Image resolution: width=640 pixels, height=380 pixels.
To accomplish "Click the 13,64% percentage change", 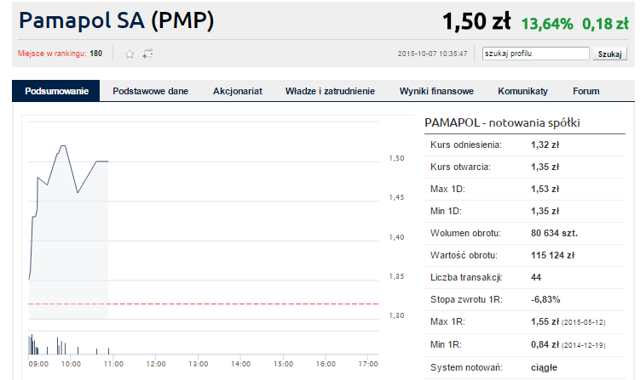I will click(547, 24).
